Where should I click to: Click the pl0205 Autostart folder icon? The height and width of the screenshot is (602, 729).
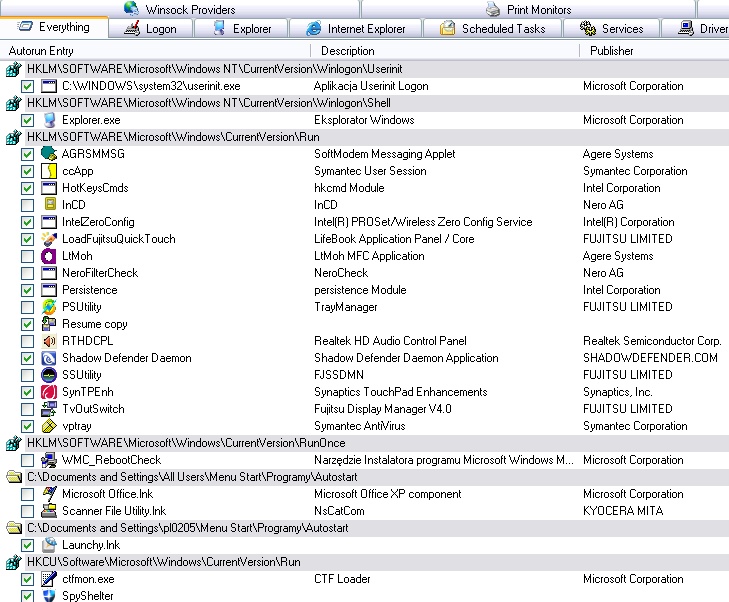coord(14,528)
